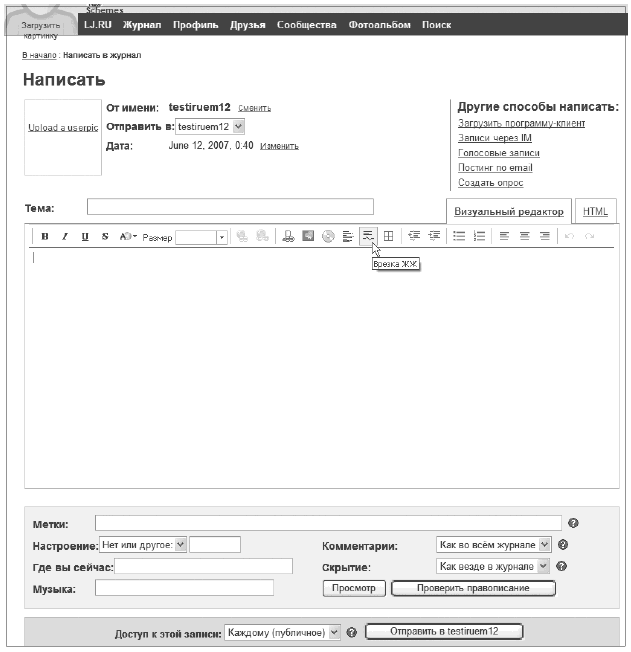Toggle bold formatting in editor toolbar

pyautogui.click(x=45, y=237)
